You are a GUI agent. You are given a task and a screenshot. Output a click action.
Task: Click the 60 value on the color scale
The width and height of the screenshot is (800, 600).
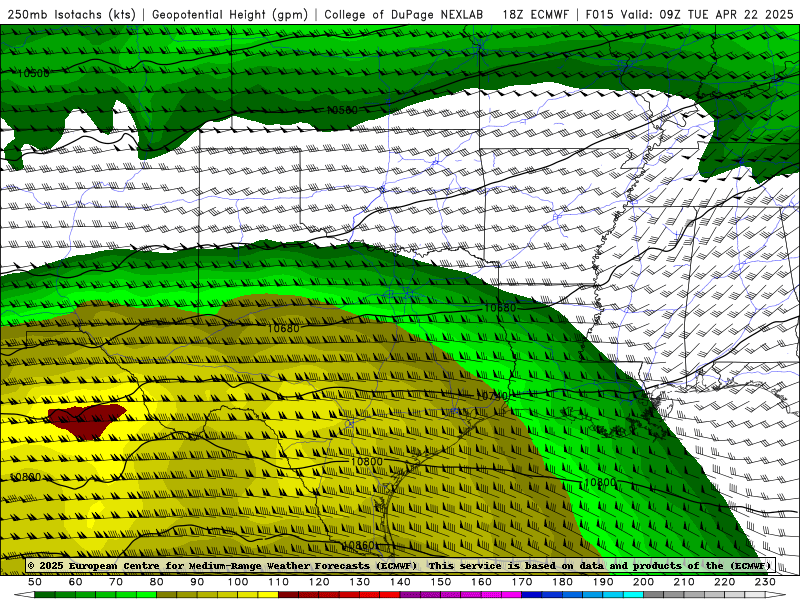click(x=75, y=582)
